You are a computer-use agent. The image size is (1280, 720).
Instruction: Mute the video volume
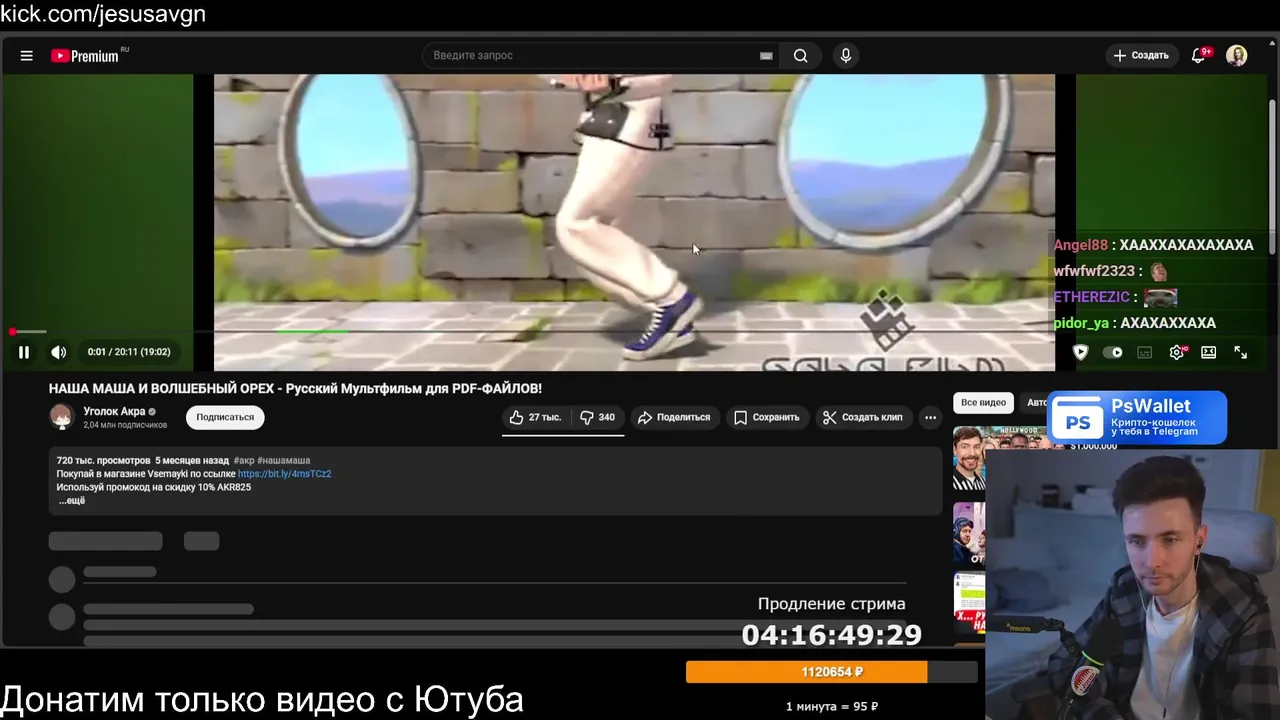point(59,352)
